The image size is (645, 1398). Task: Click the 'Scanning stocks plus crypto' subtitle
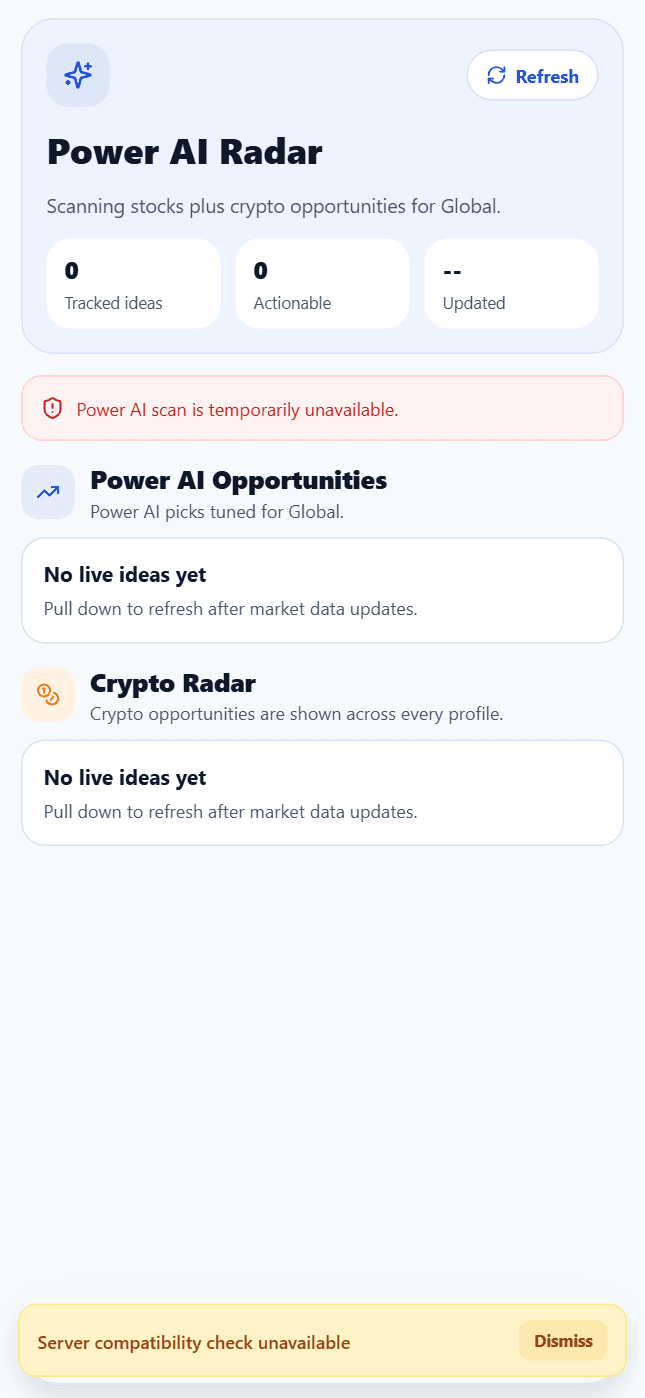(x=273, y=207)
